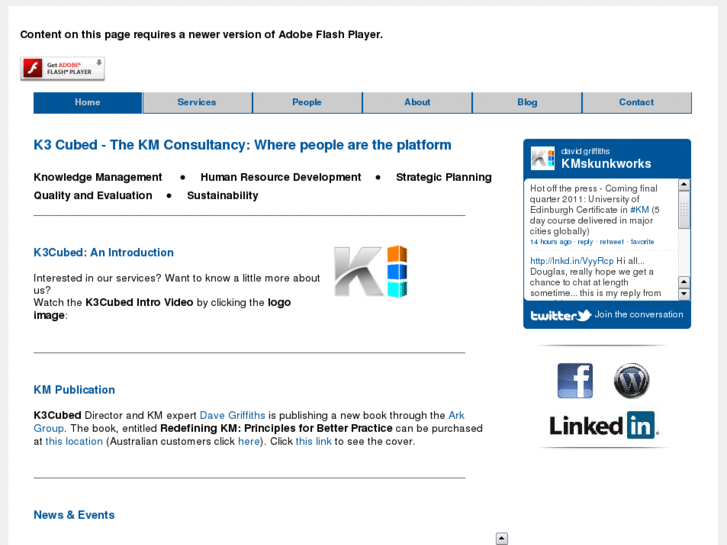Select the Home navigation tab
The image size is (727, 545).
tap(88, 103)
